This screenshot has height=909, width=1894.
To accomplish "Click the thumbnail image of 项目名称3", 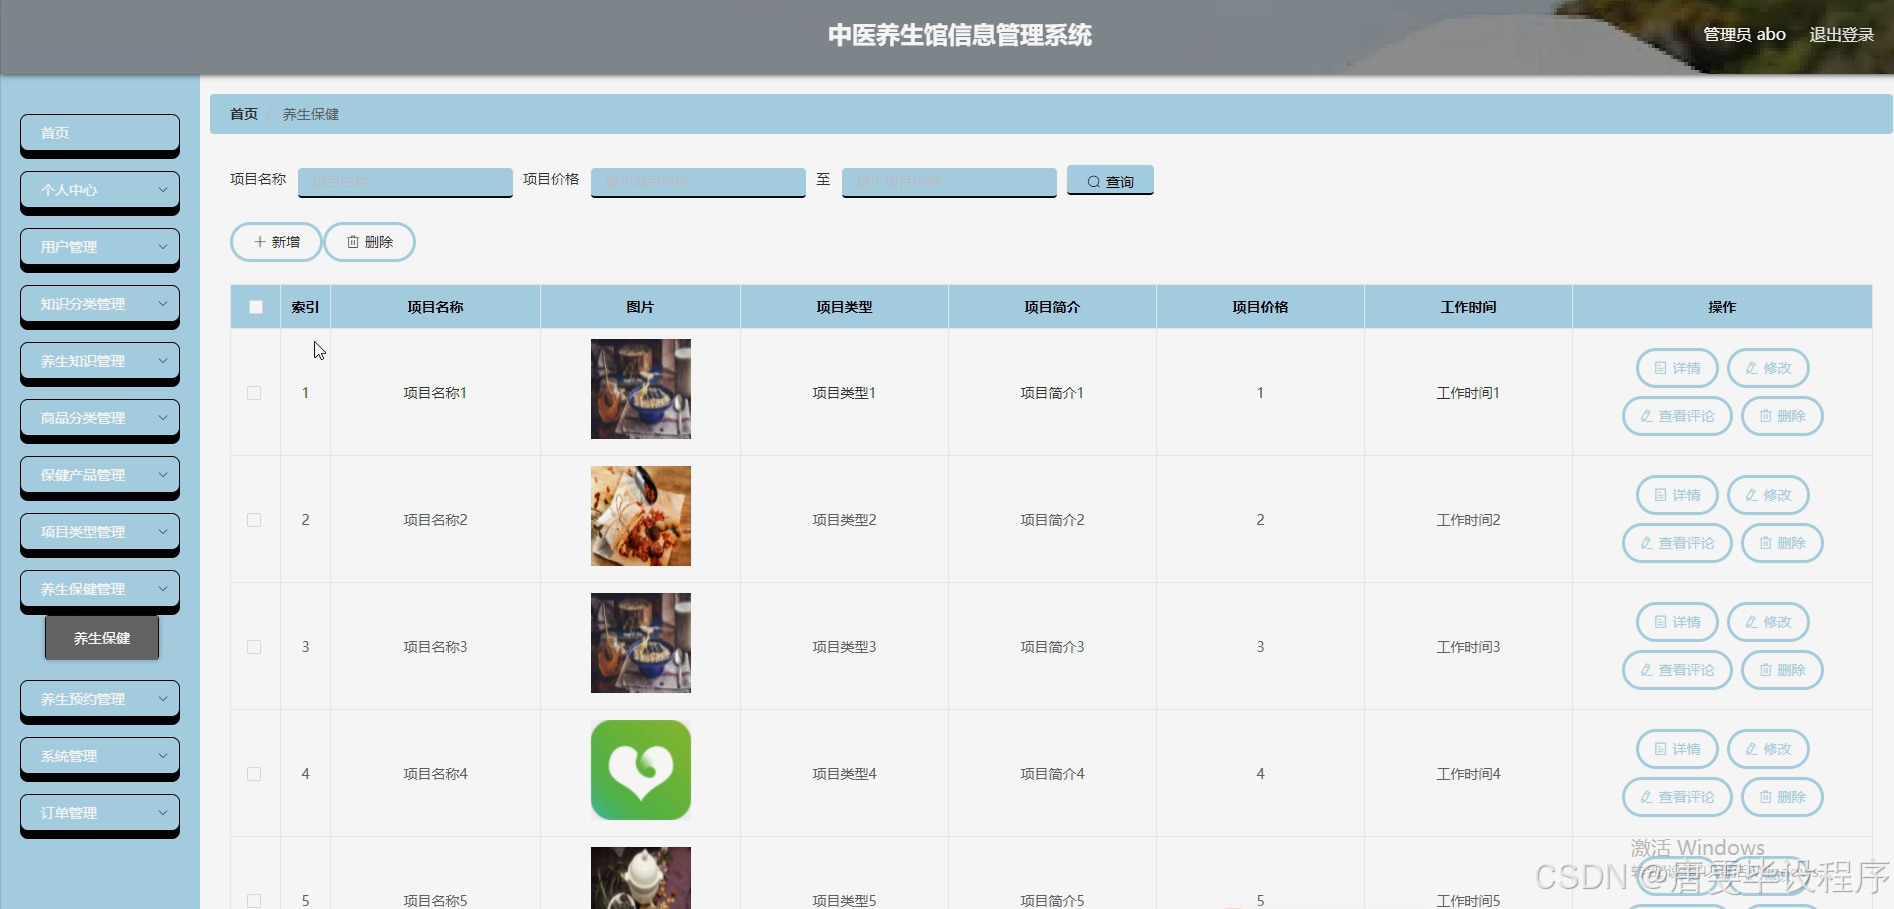I will coord(641,643).
